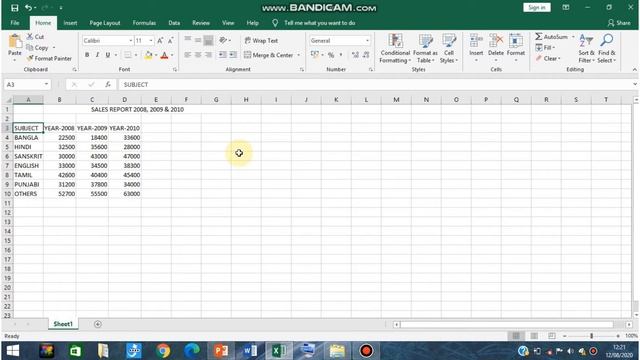
Task: Click the Sign in button
Action: [x=537, y=7]
